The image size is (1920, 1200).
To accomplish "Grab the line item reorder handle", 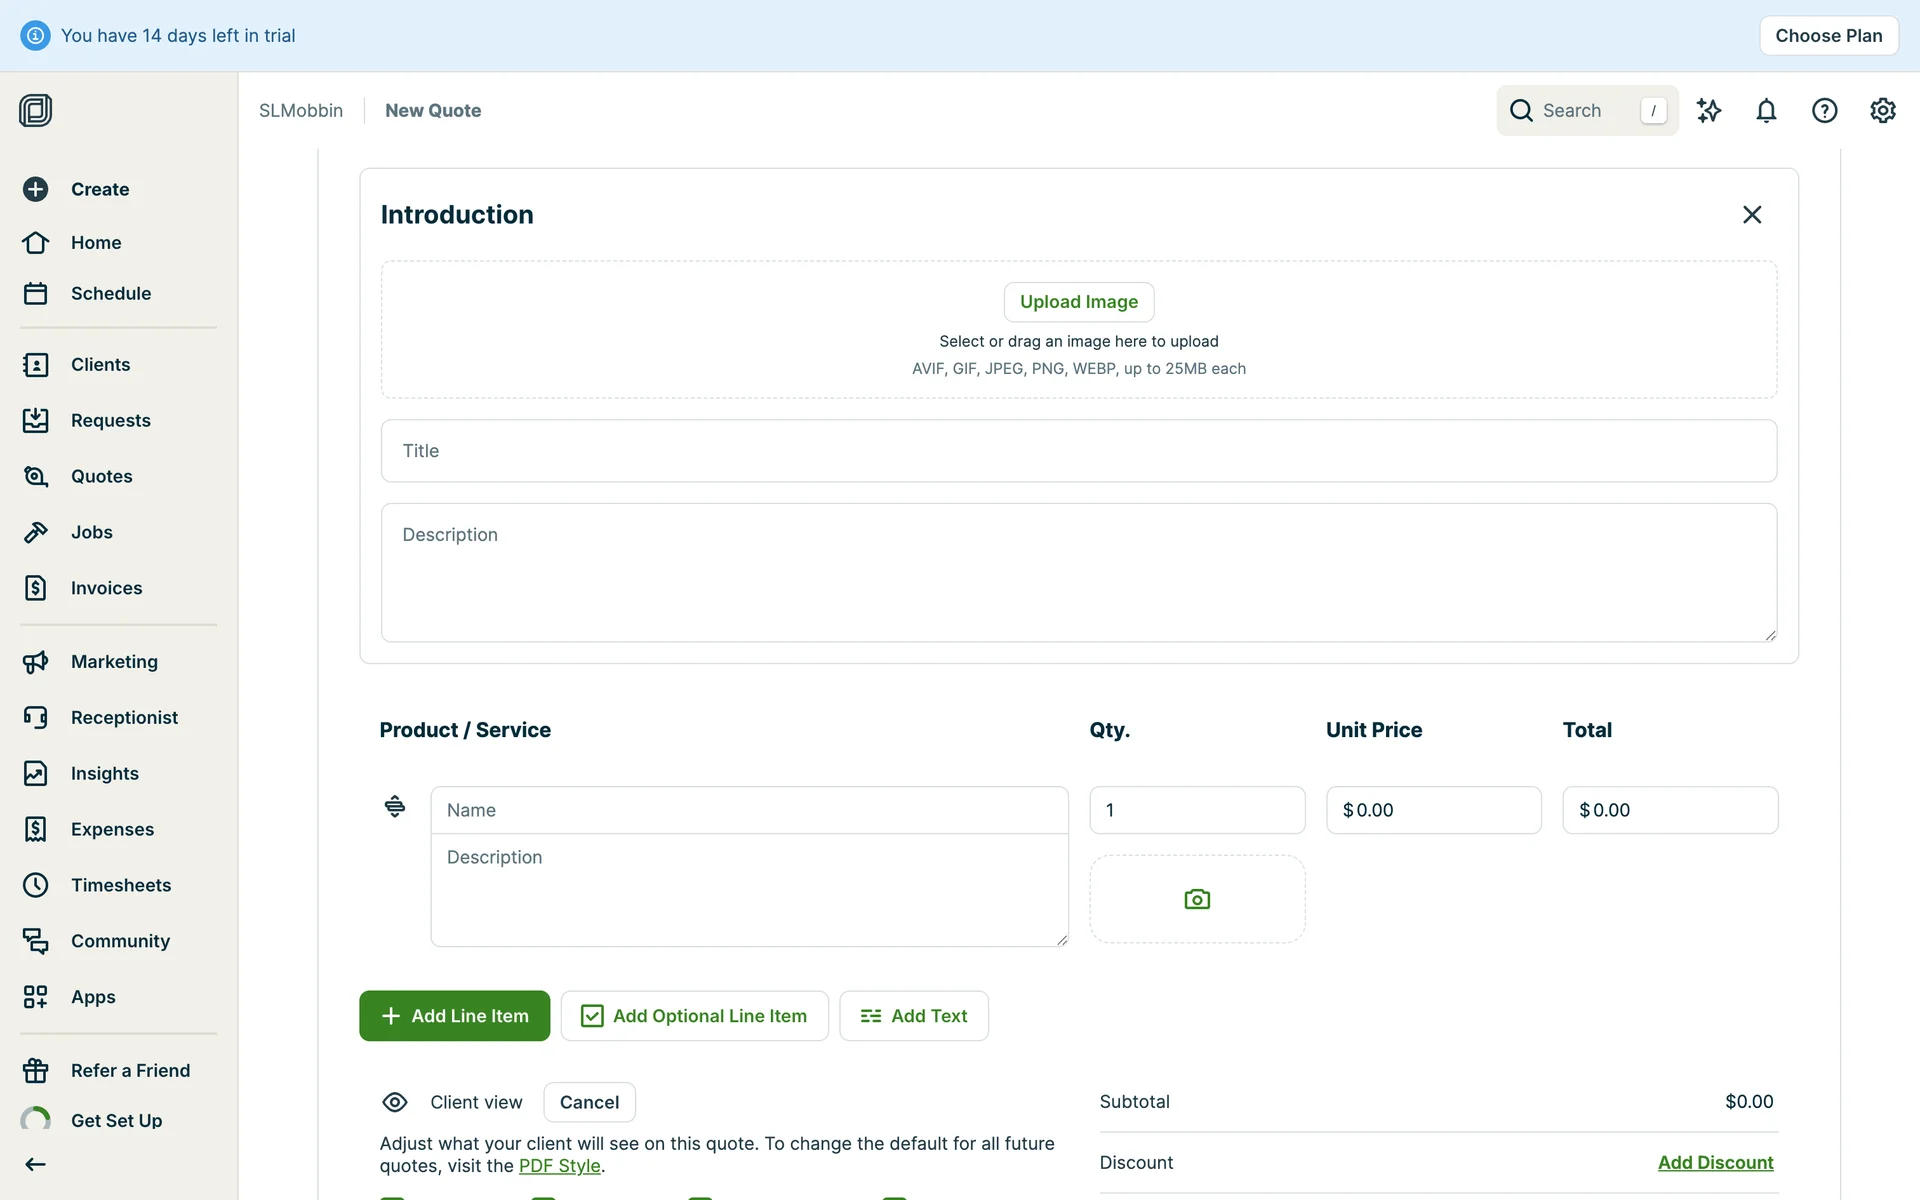I will point(395,806).
